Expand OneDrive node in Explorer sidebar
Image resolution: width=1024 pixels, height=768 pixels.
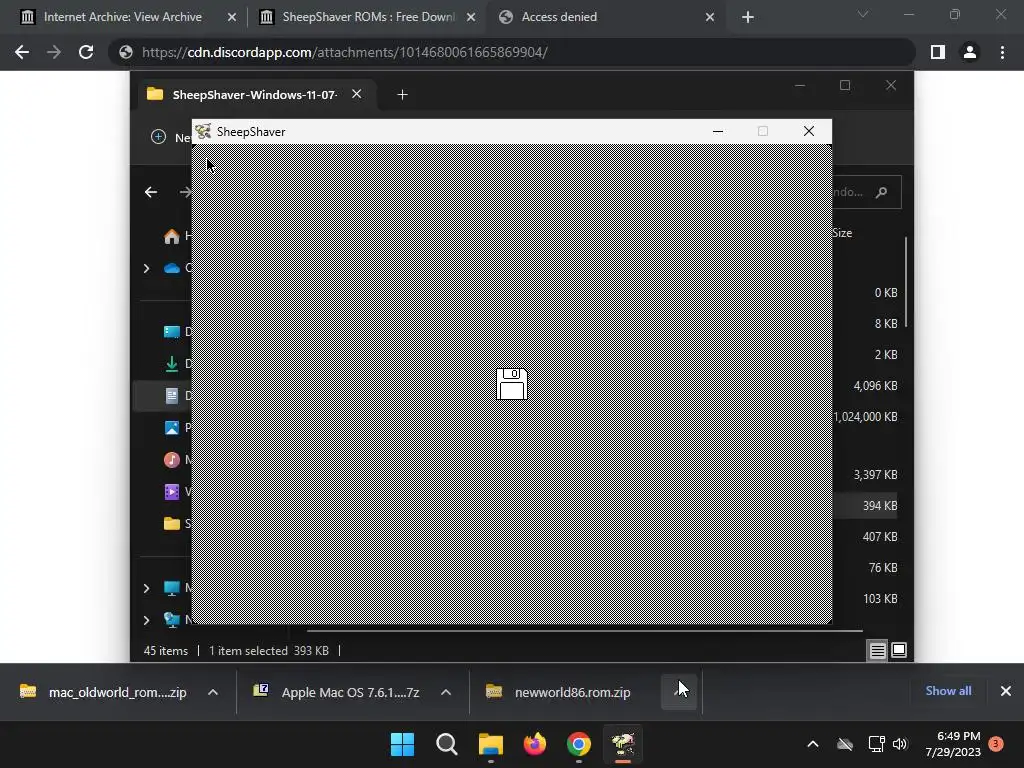(x=146, y=268)
